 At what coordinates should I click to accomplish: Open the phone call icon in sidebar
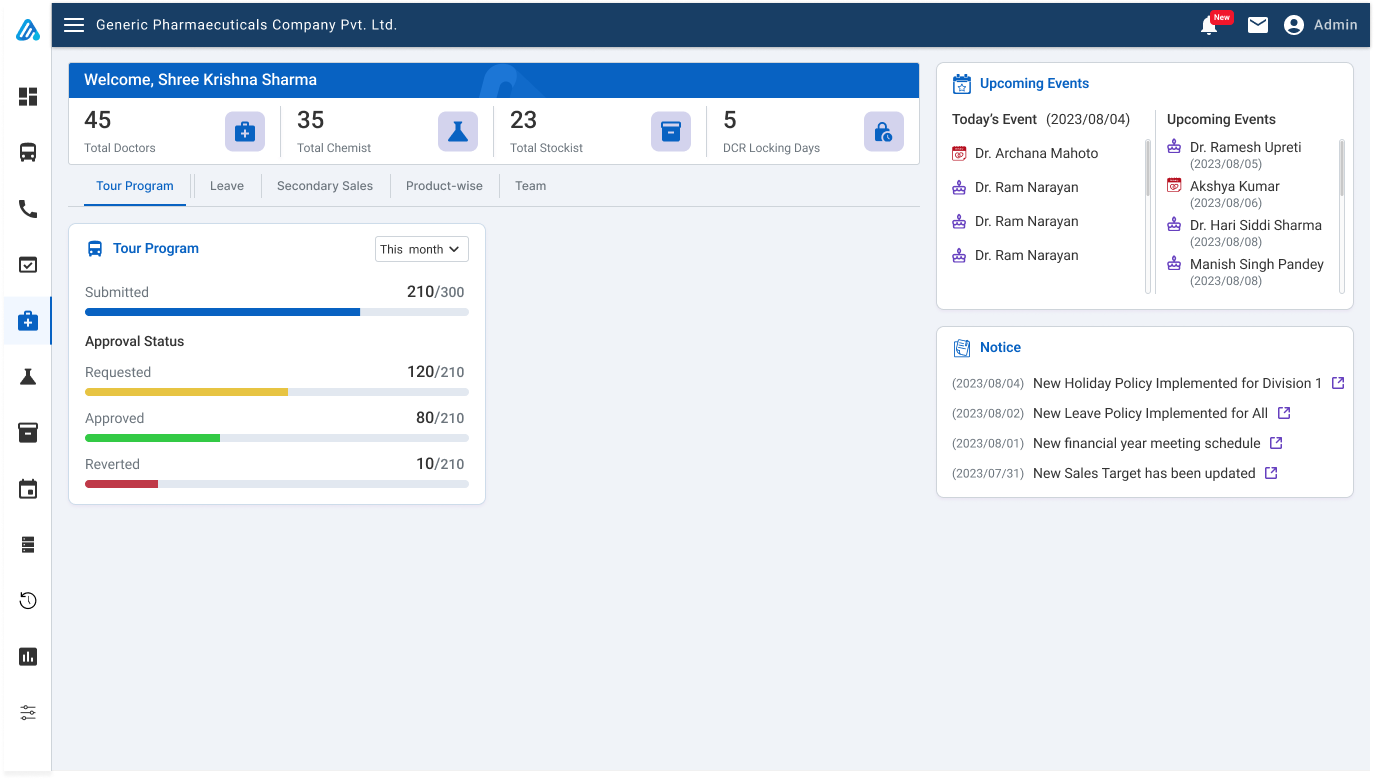pyautogui.click(x=28, y=209)
